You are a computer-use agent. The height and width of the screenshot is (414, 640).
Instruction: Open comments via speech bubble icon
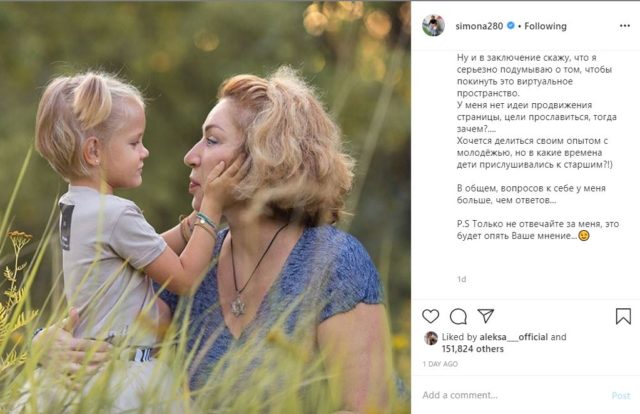click(458, 316)
